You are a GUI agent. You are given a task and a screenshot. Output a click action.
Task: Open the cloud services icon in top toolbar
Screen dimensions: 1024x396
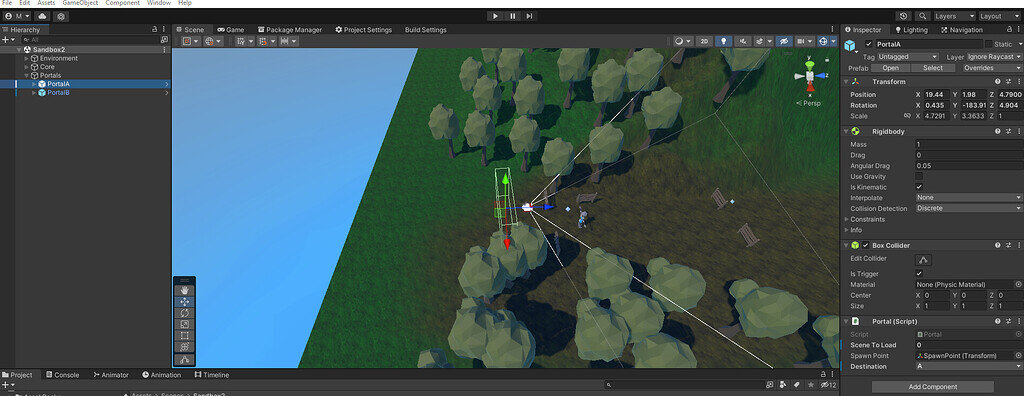pyautogui.click(x=42, y=16)
